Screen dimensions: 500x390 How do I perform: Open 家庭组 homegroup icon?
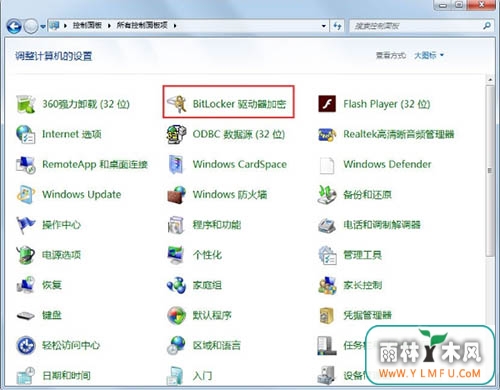(x=176, y=285)
